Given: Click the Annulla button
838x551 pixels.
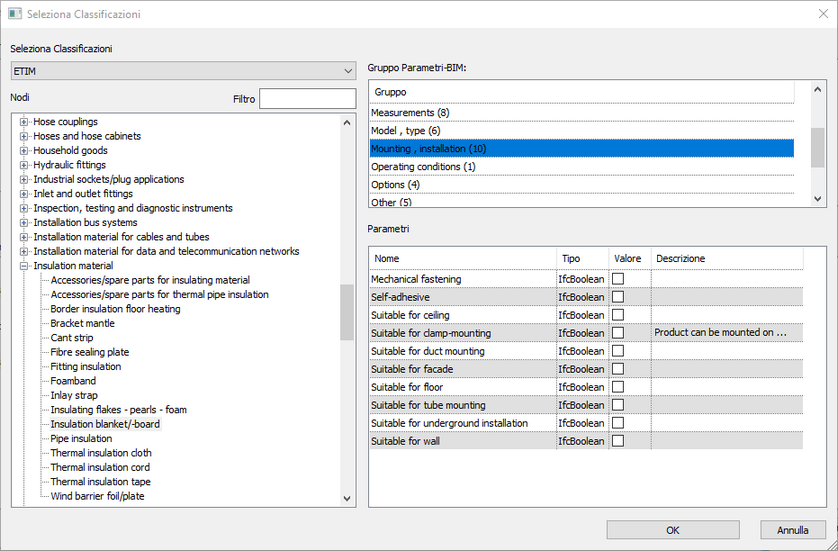Looking at the screenshot, I should click(793, 530).
